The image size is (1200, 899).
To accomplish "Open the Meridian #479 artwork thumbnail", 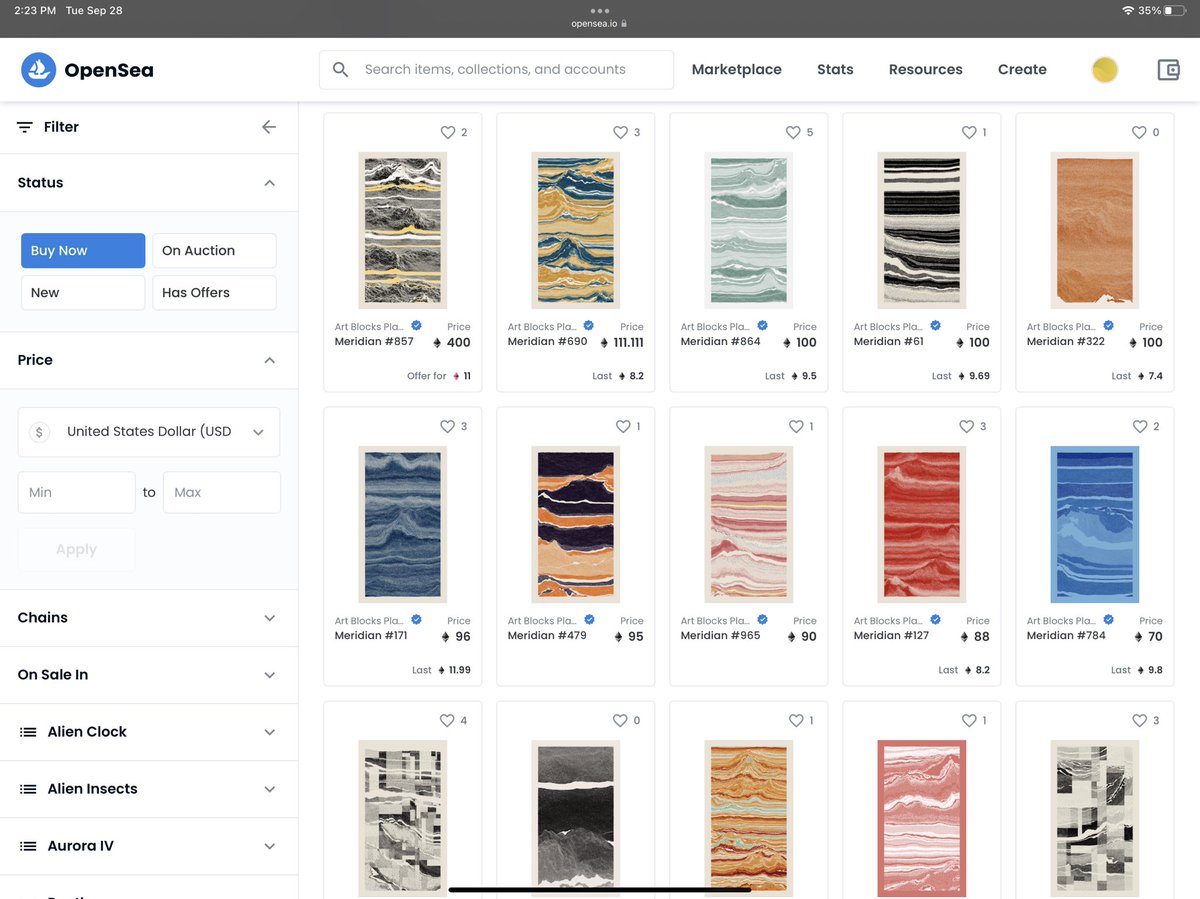I will [x=576, y=525].
